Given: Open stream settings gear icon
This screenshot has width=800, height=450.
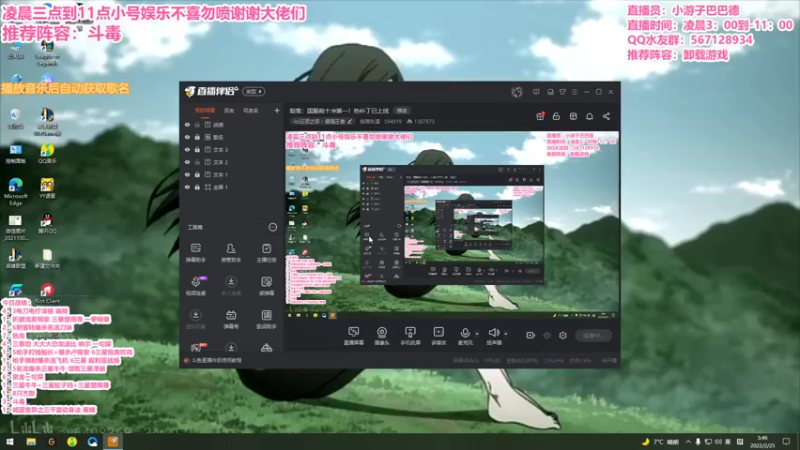Looking at the screenshot, I should tap(563, 336).
